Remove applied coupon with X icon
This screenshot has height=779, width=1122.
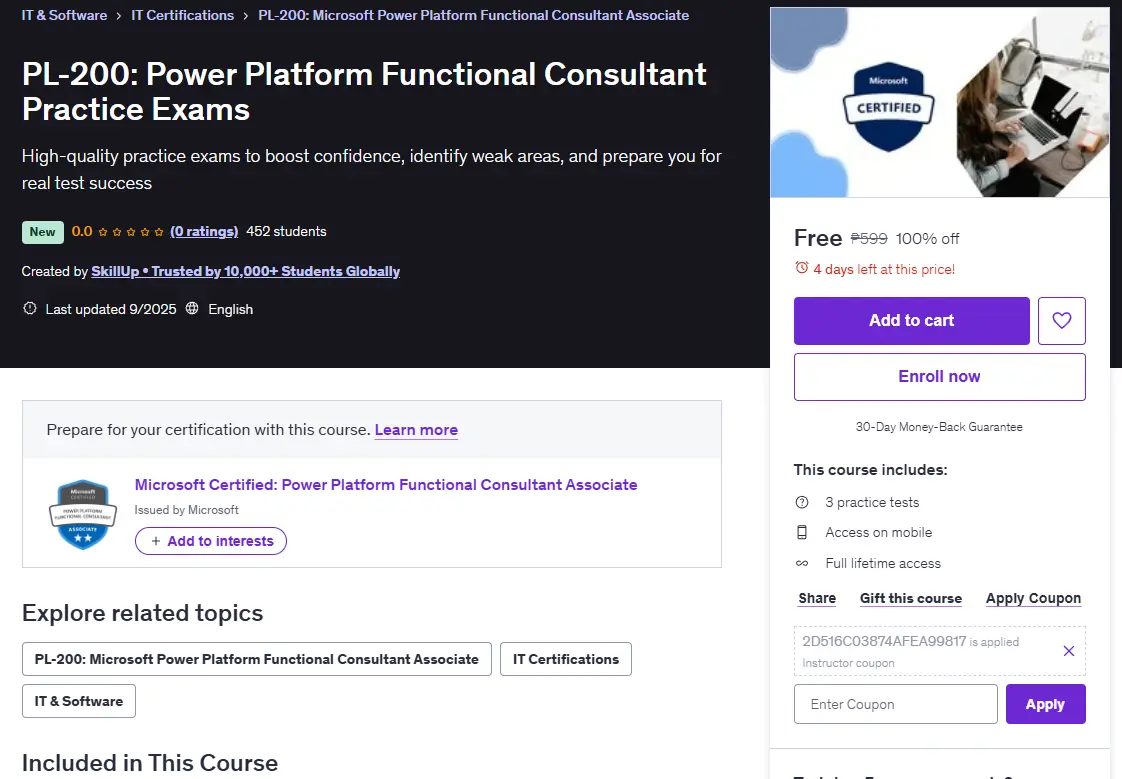1068,651
